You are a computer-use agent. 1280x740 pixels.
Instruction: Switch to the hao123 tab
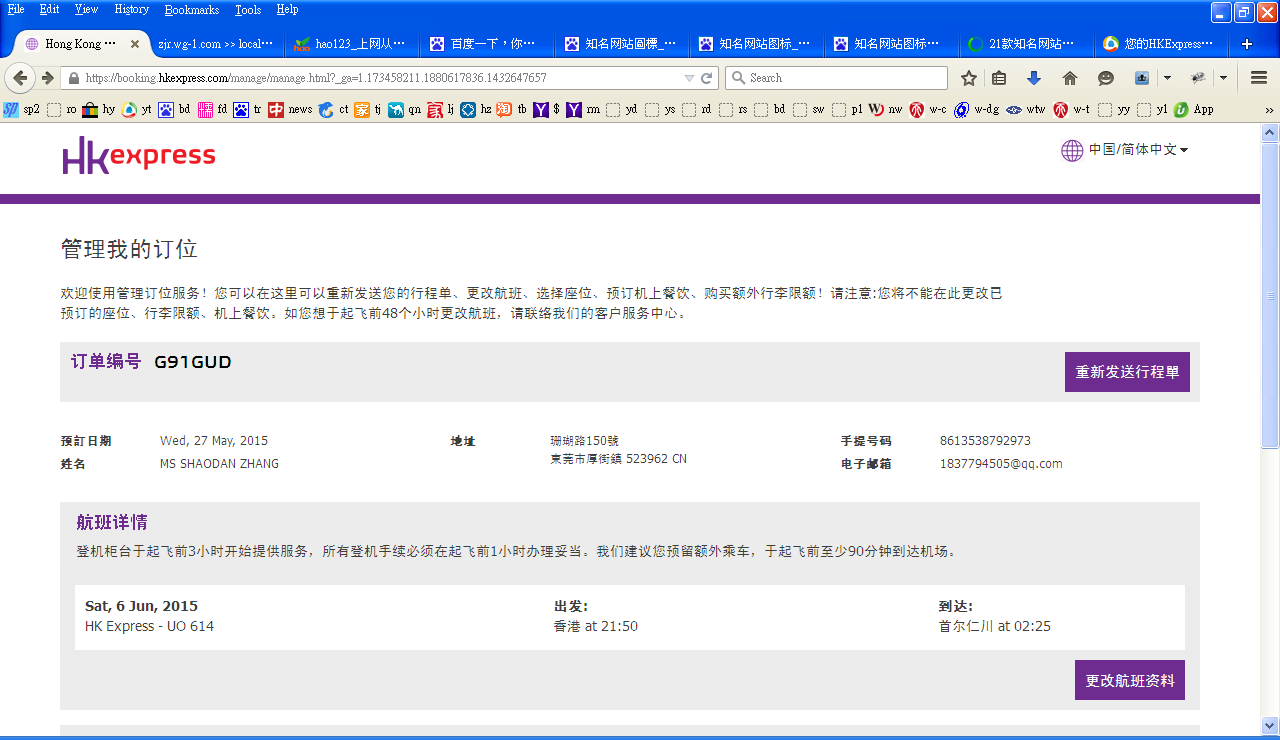pos(350,44)
